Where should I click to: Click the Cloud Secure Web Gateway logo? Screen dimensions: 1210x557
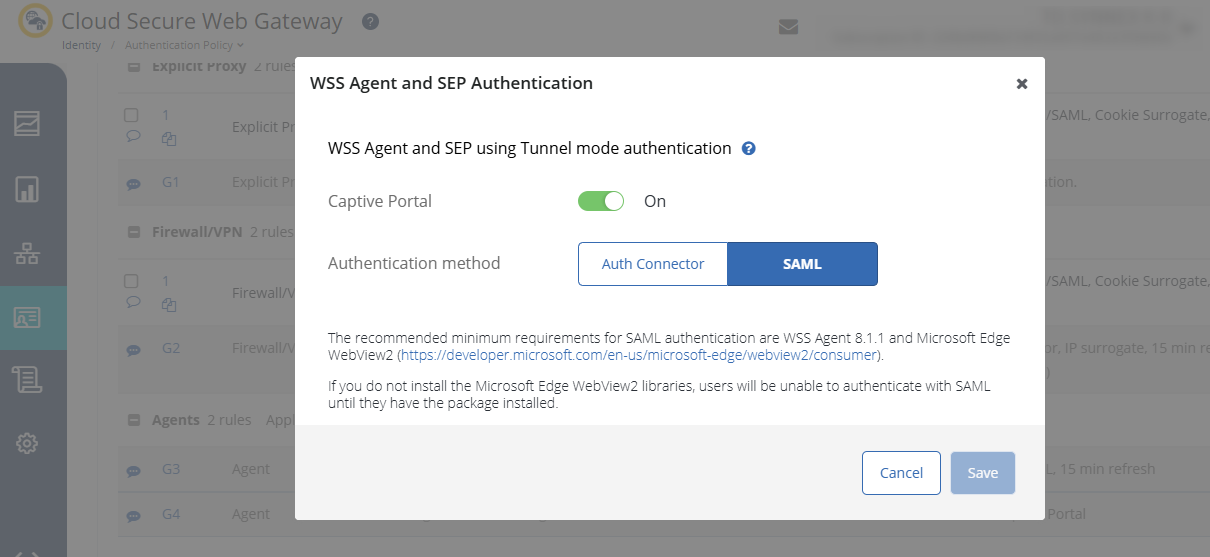(x=35, y=21)
